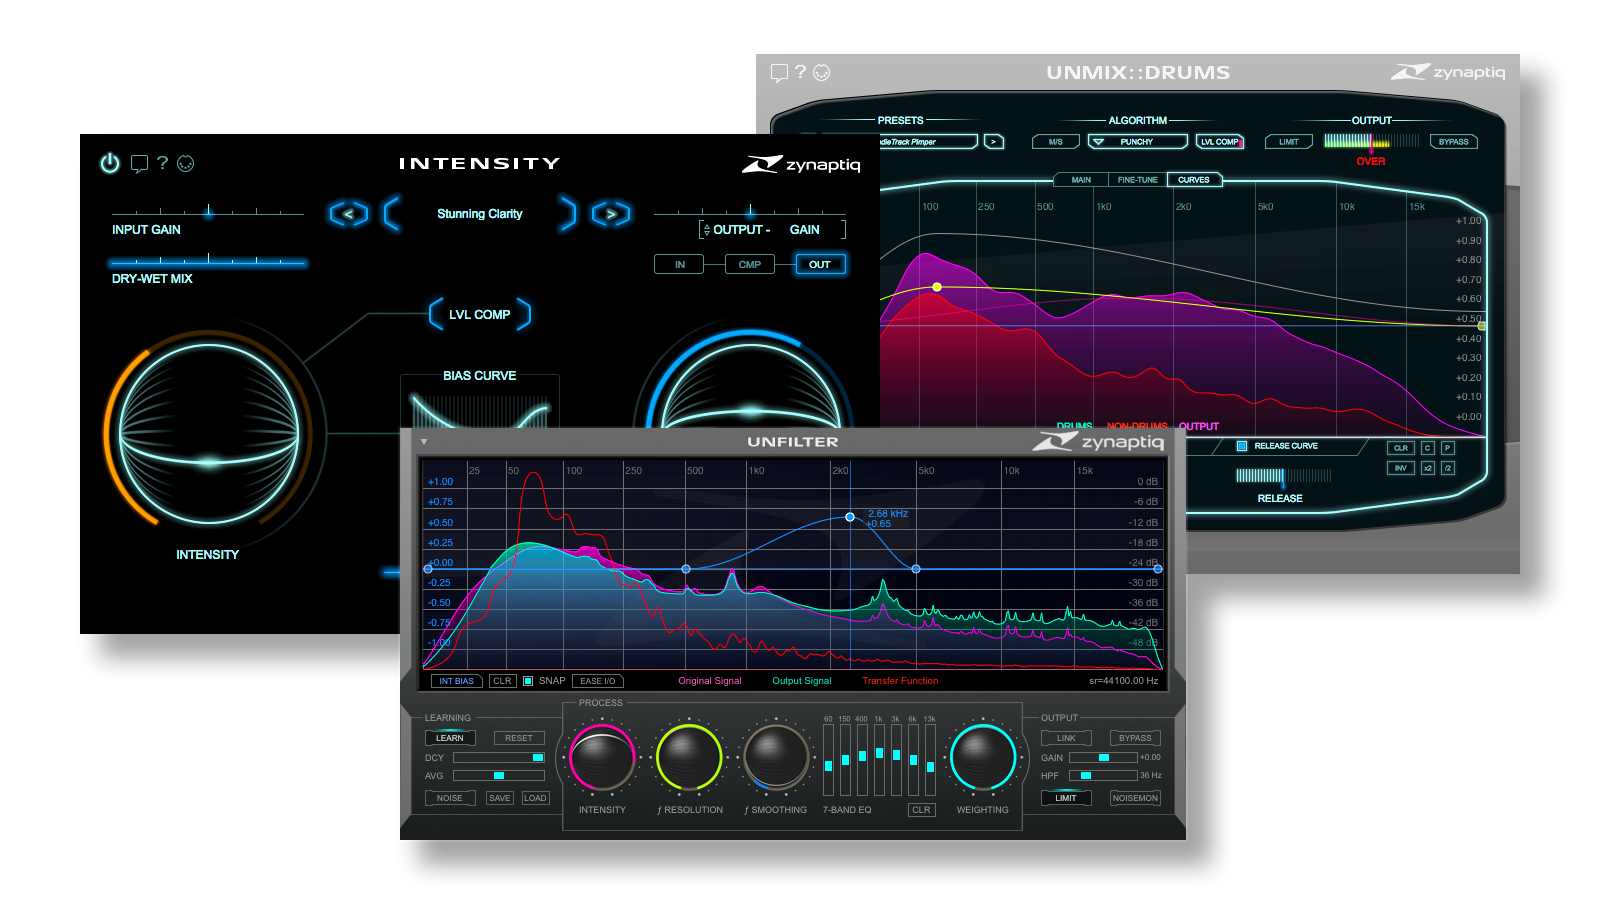Switch to the MAIN tab in UNMIX::DRUMS
Image resolution: width=1600 pixels, height=900 pixels.
point(1081,180)
